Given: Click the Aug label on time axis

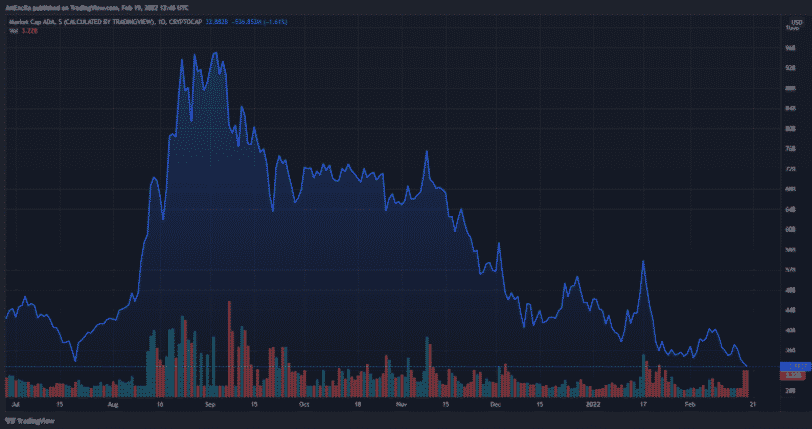Looking at the screenshot, I should click(x=113, y=404).
